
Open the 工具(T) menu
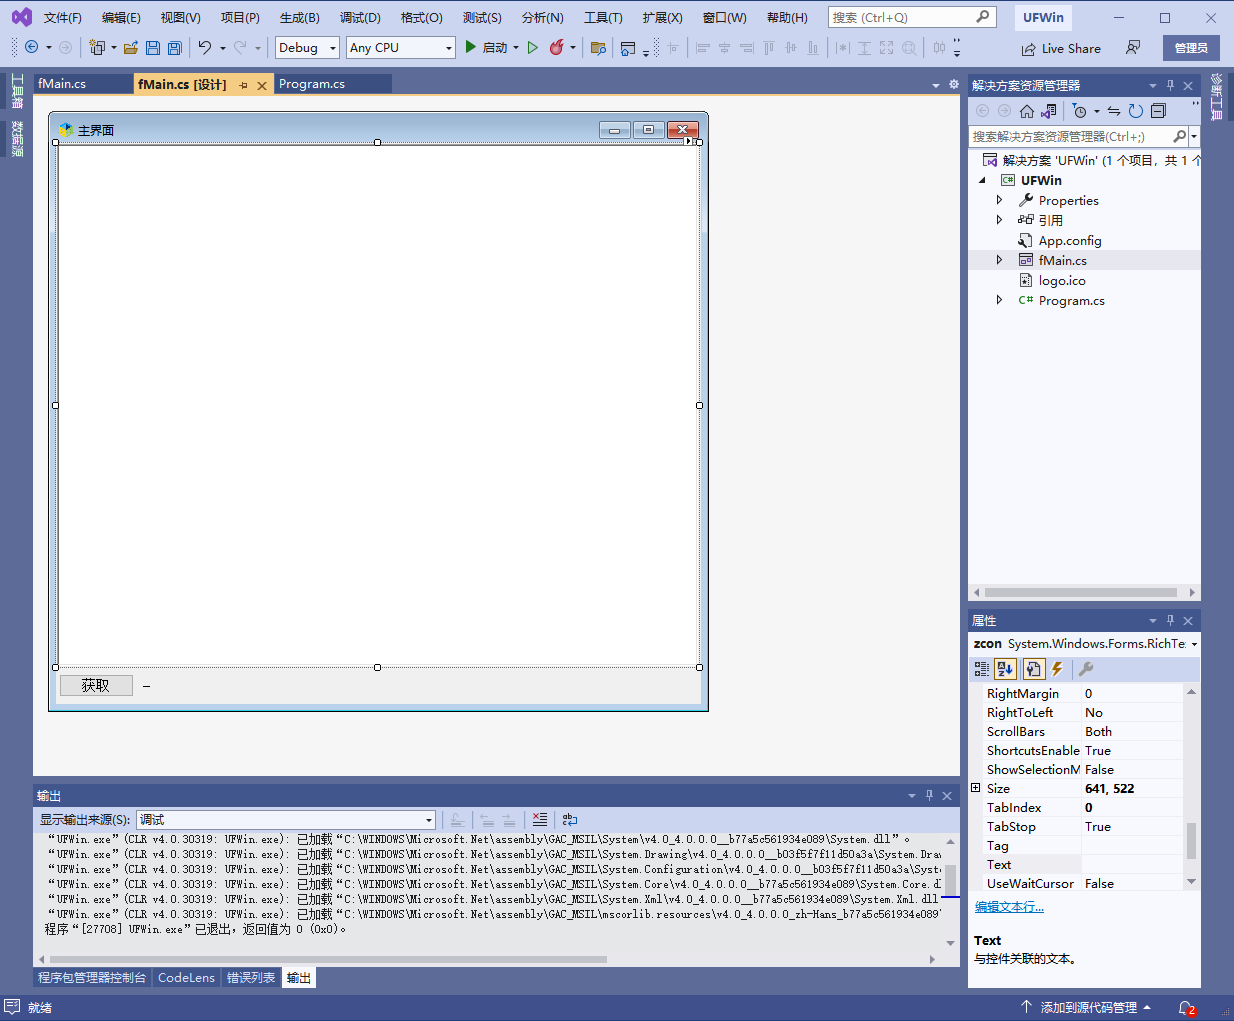pos(603,17)
